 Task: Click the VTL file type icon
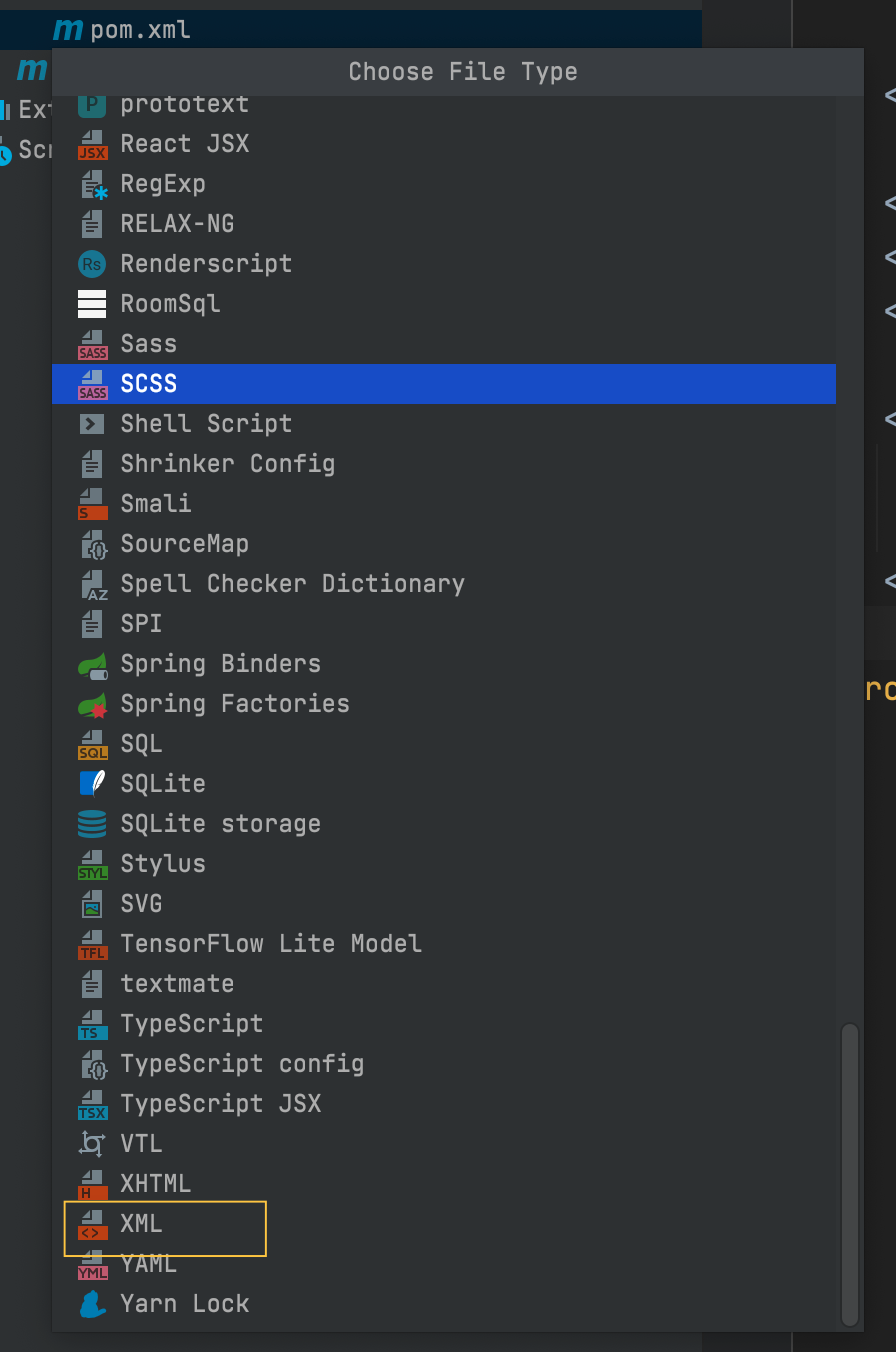pyautogui.click(x=92, y=1144)
